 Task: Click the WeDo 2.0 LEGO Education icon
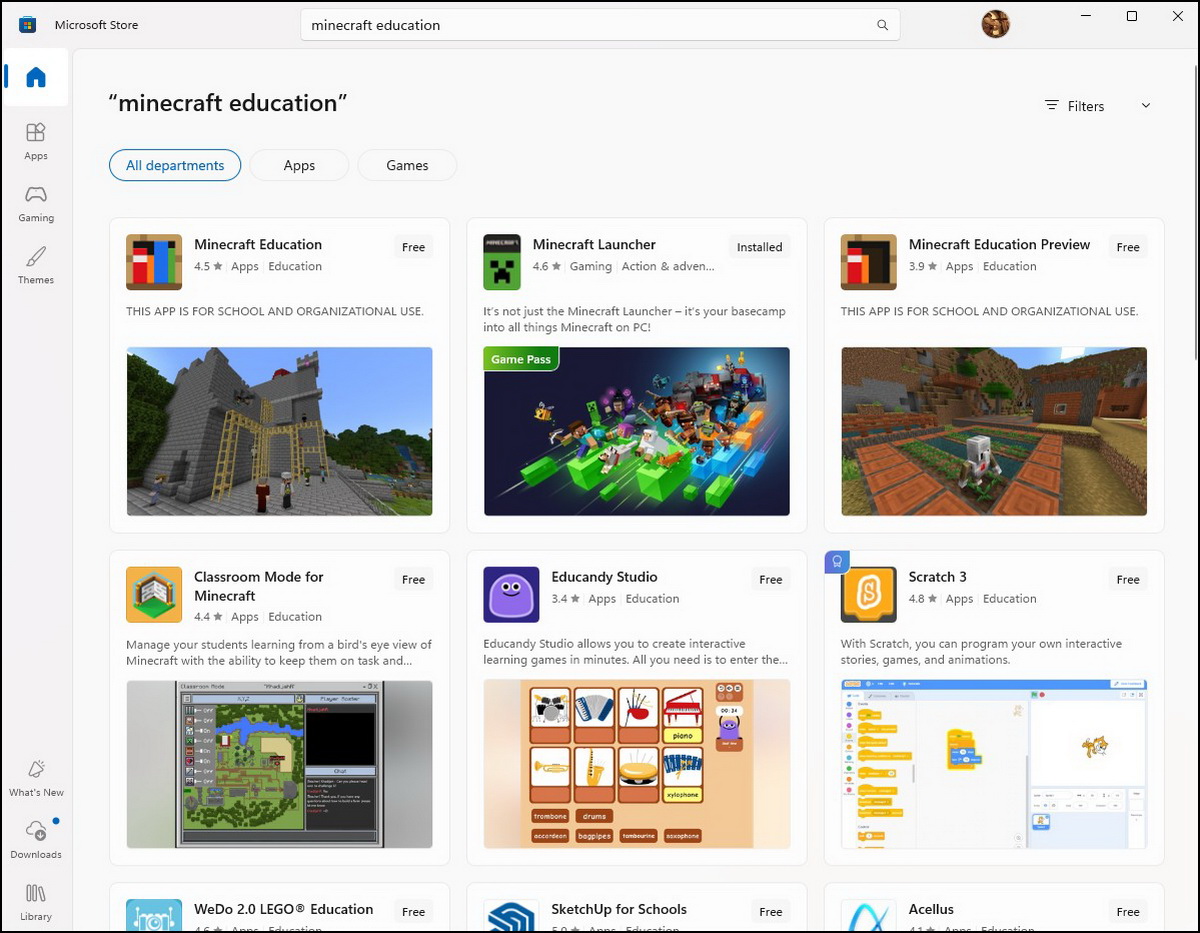tap(154, 916)
